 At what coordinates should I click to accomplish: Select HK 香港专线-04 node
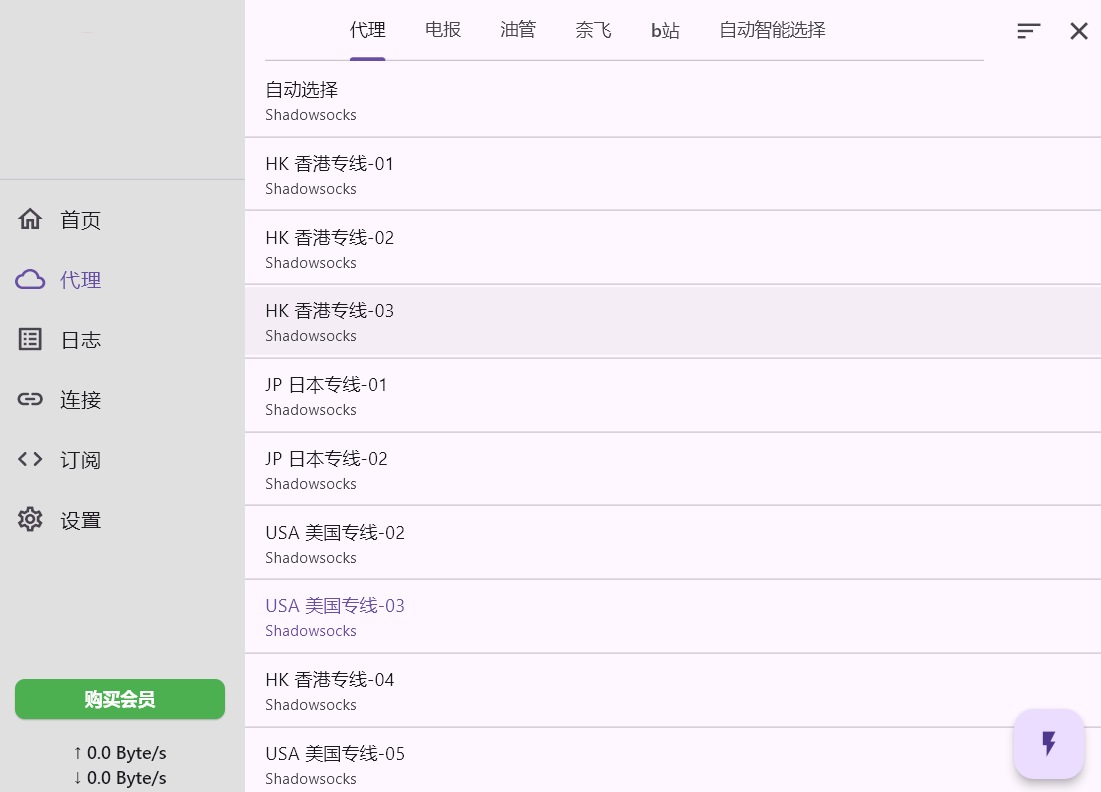[x=672, y=690]
